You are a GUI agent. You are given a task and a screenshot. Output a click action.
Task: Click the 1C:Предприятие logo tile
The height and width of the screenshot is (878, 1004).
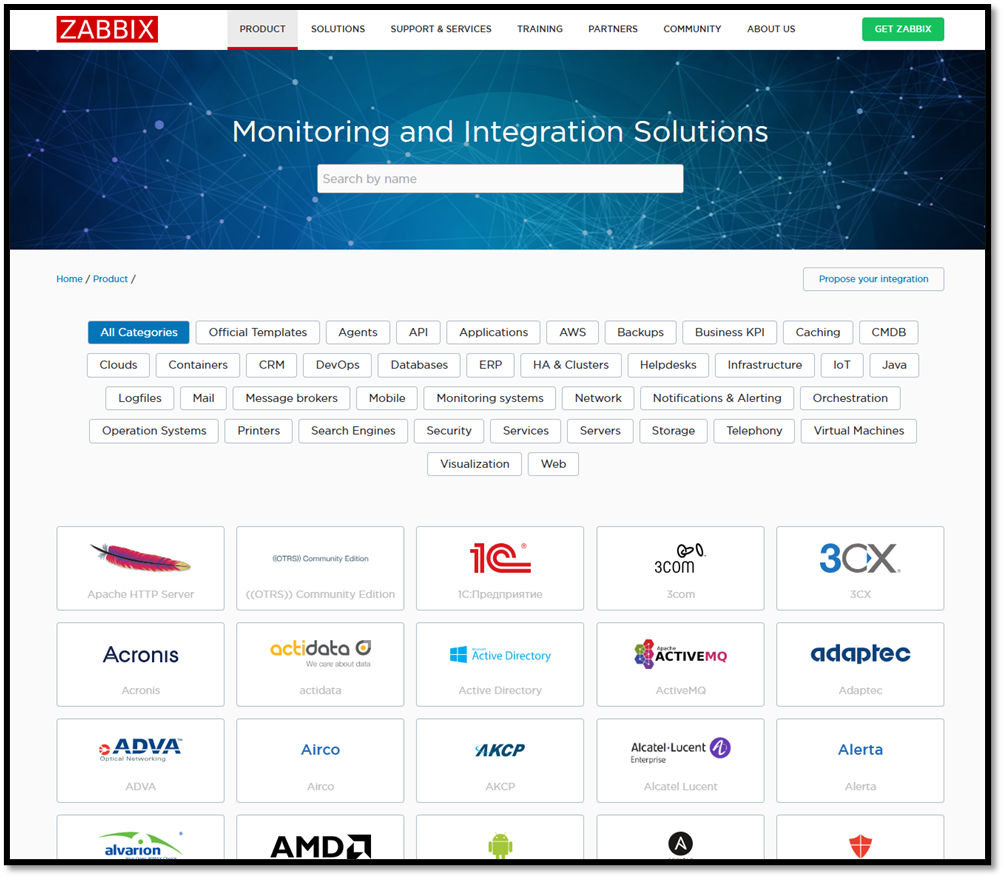[x=500, y=568]
